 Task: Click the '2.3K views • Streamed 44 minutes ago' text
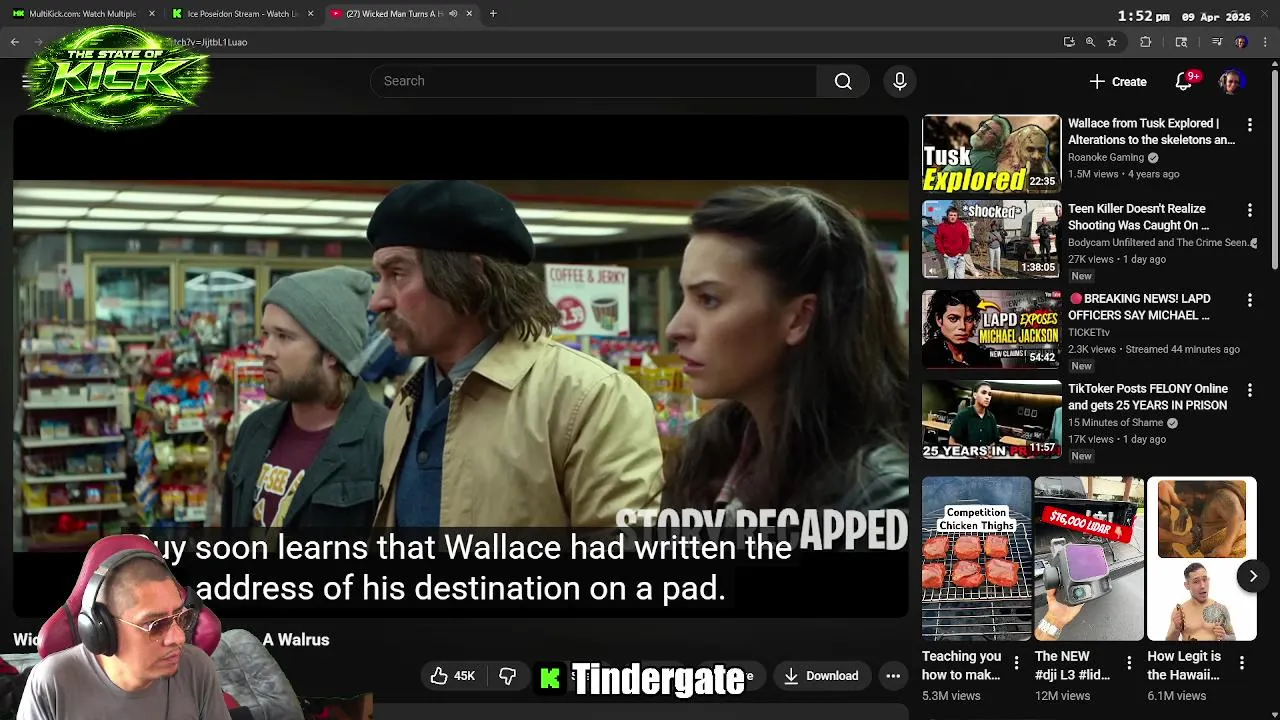[x=1153, y=349]
